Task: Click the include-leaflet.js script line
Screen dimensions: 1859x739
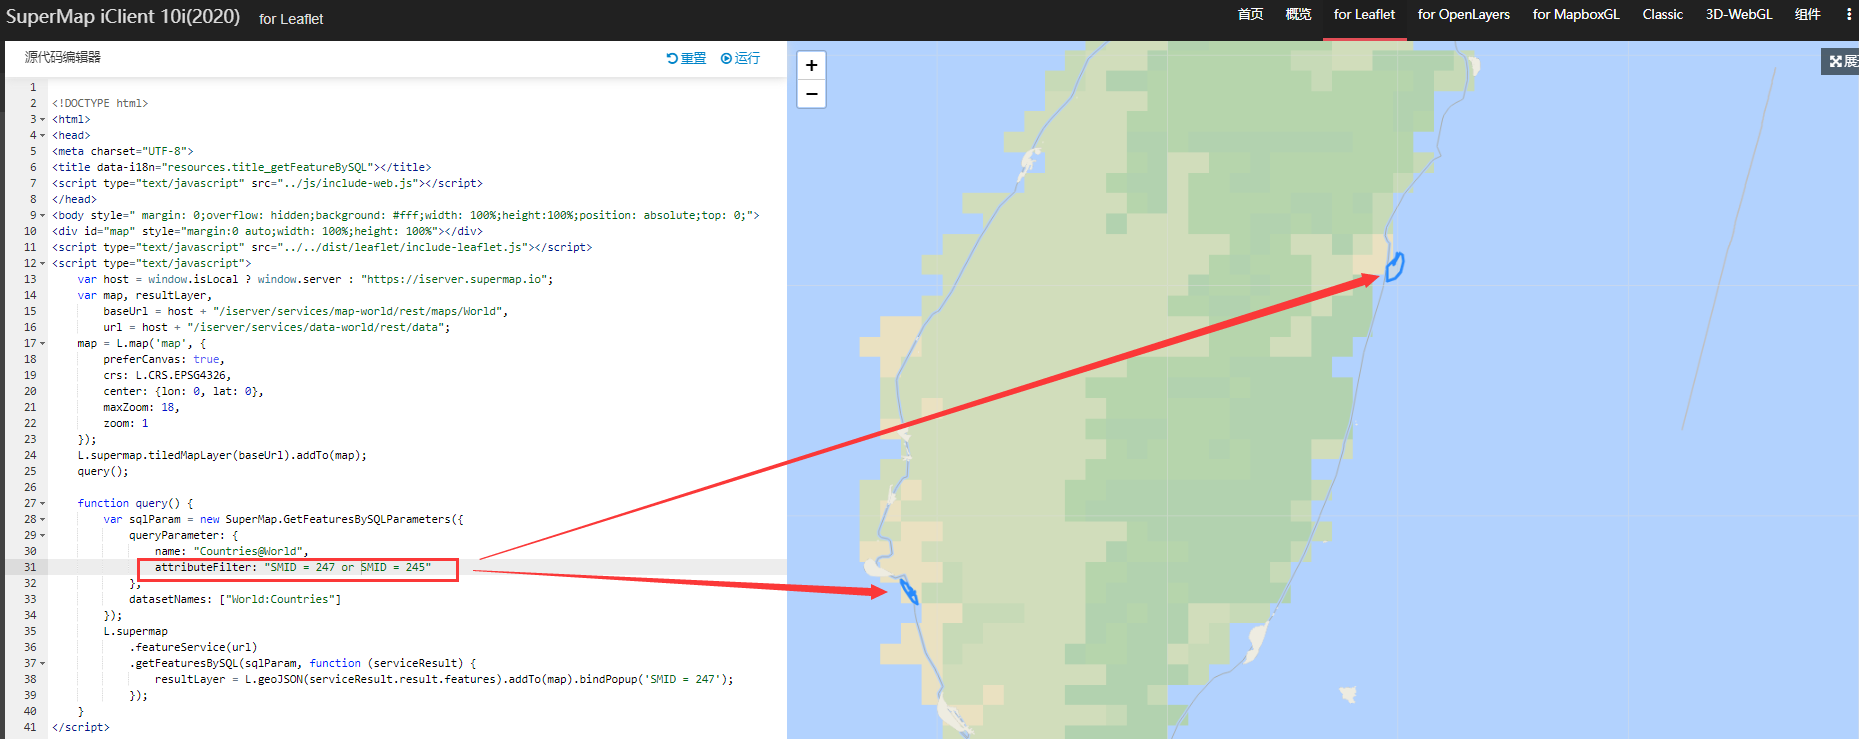Action: point(322,247)
